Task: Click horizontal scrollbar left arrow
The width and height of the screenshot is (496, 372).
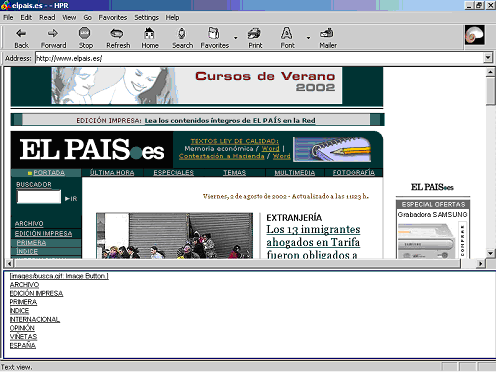Action: pos(9,263)
